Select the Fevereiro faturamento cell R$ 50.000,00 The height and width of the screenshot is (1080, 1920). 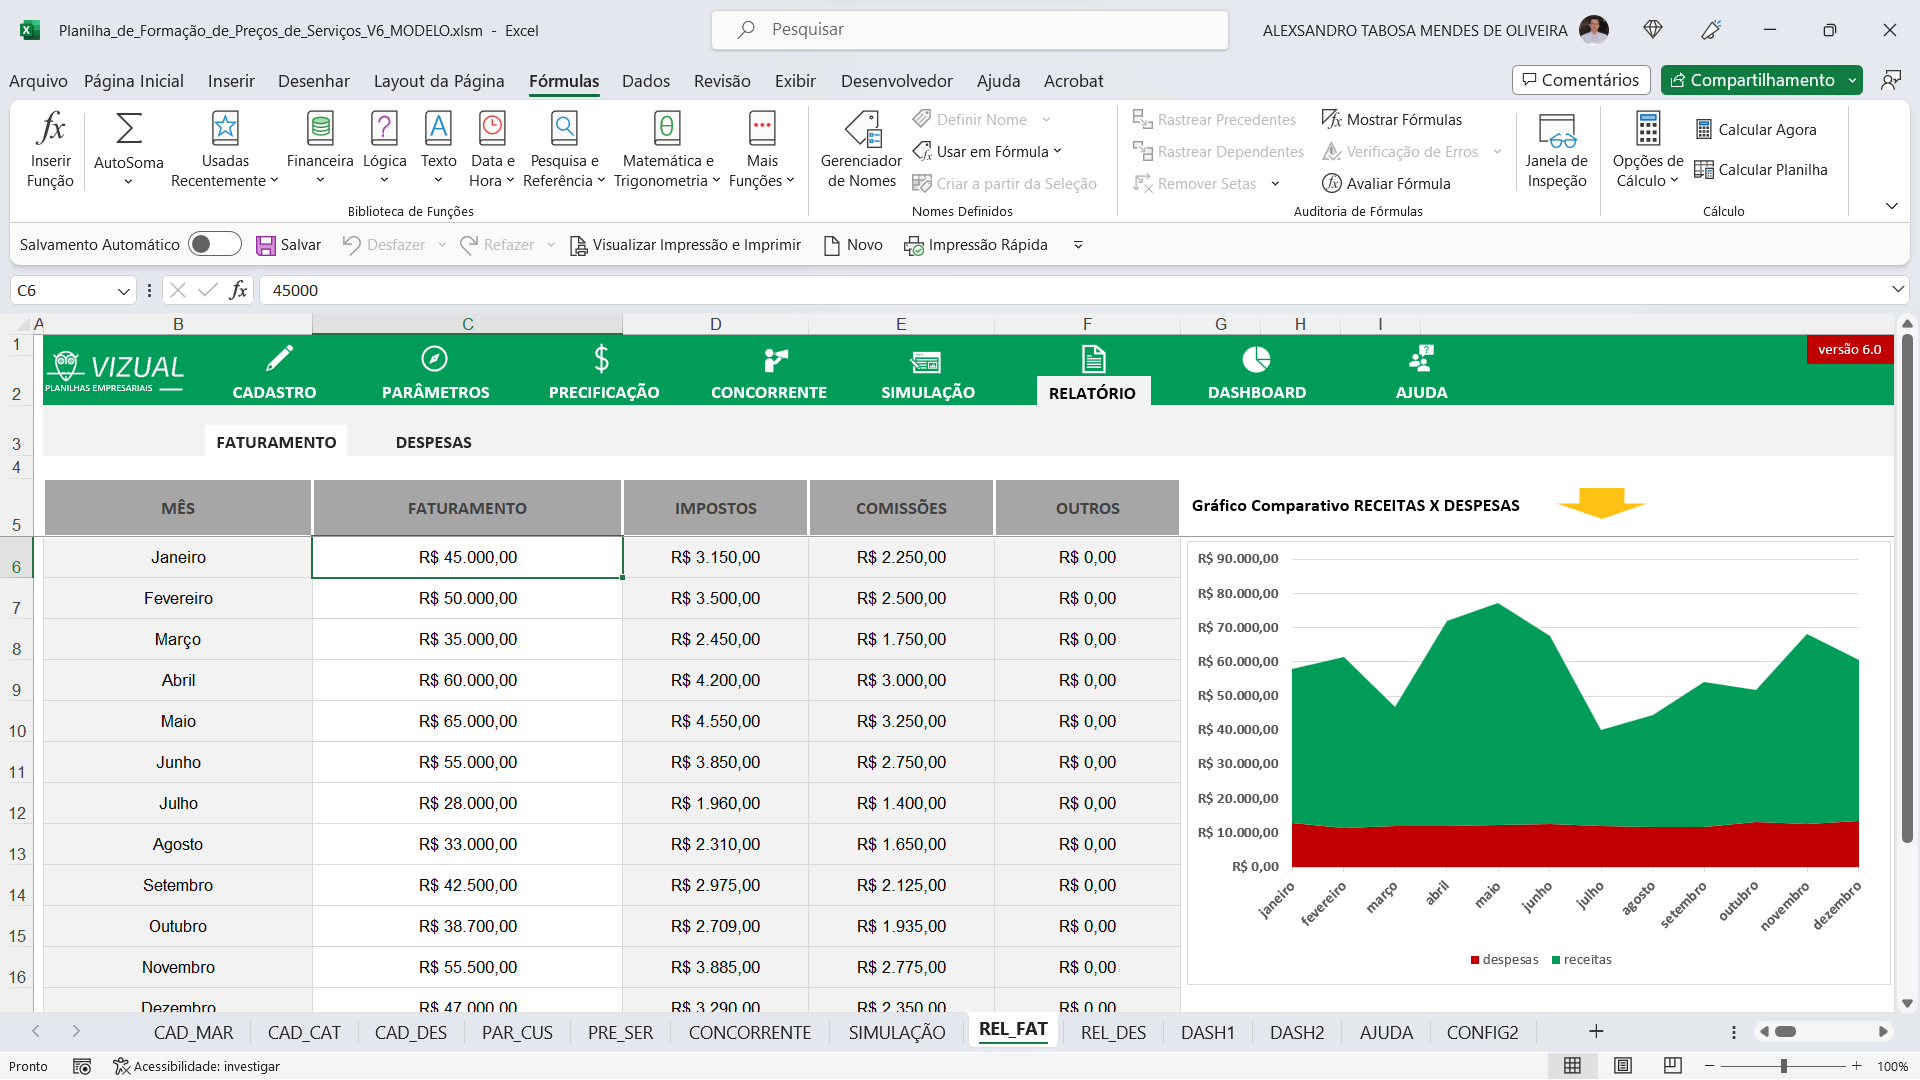click(468, 598)
